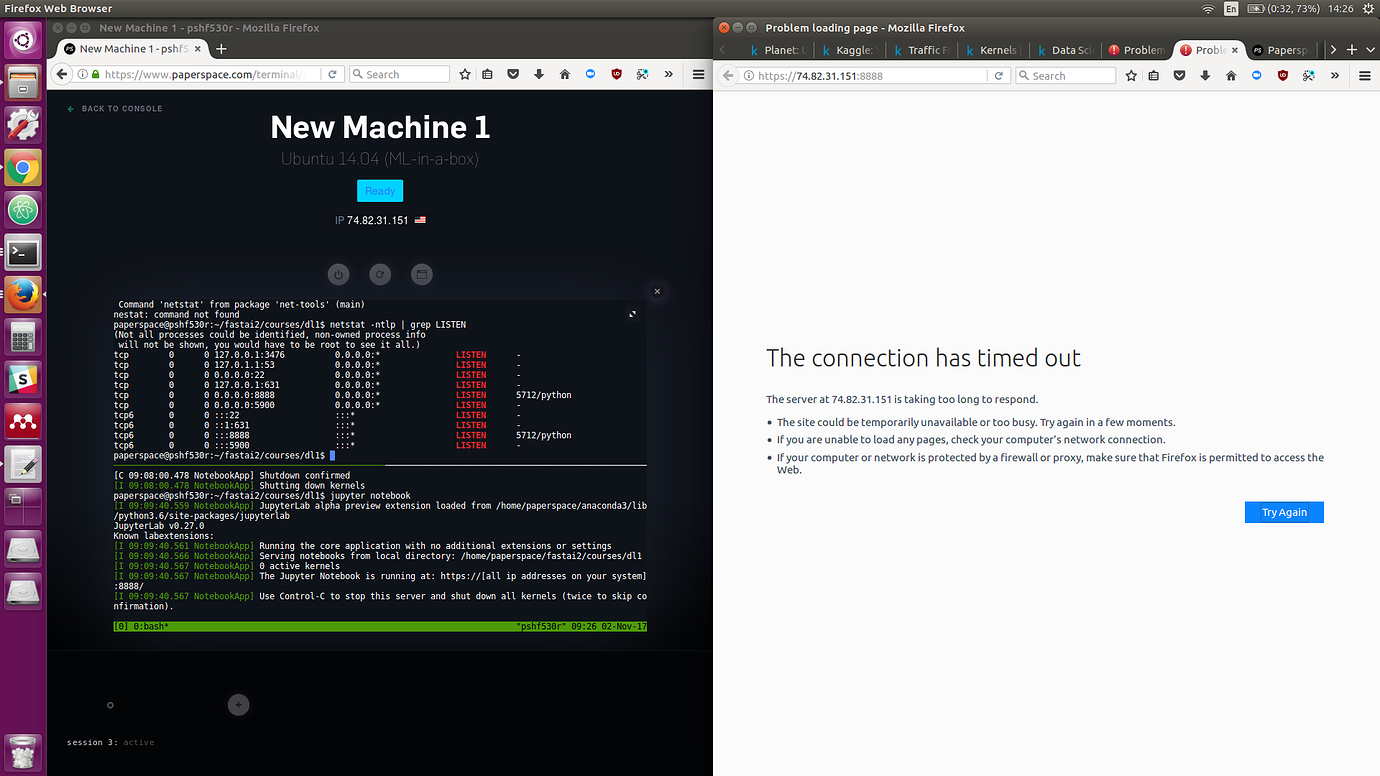Viewport: 1380px width, 776px height.
Task: Open the Chrome browser from the dock
Action: pos(22,168)
